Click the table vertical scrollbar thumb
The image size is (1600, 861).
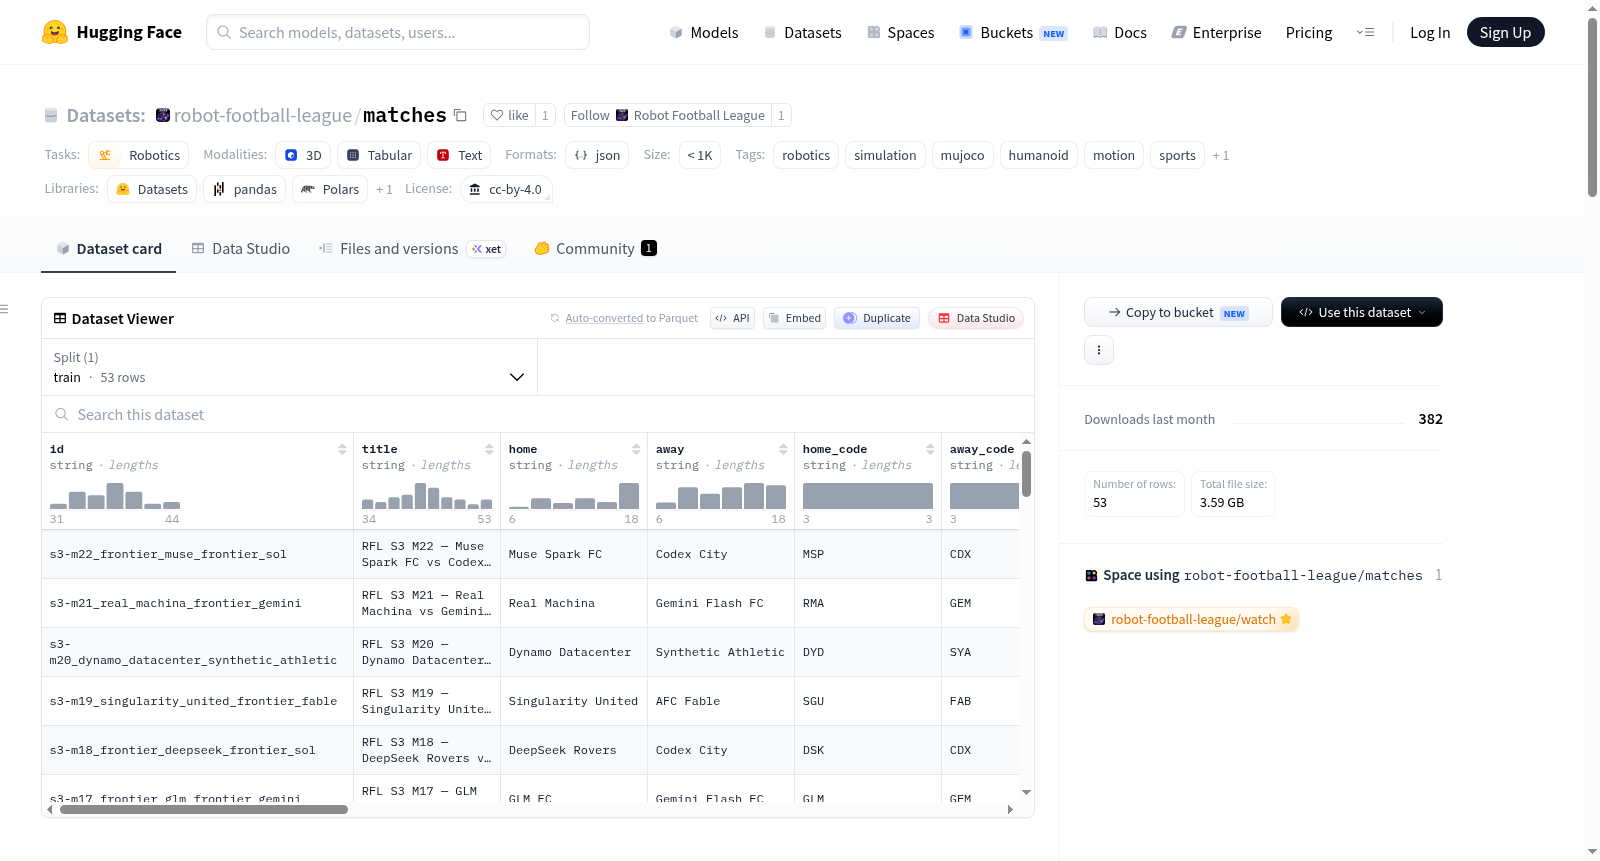pos(1026,474)
